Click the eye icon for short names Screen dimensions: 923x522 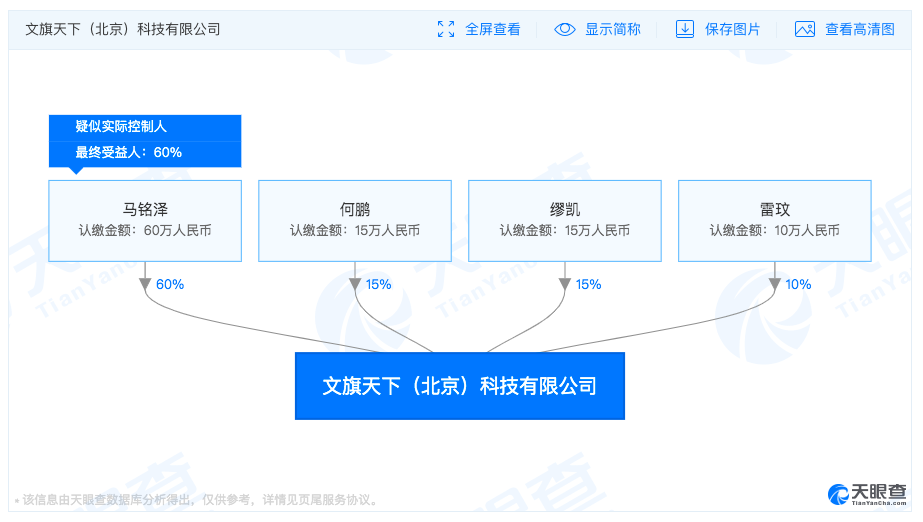[565, 29]
